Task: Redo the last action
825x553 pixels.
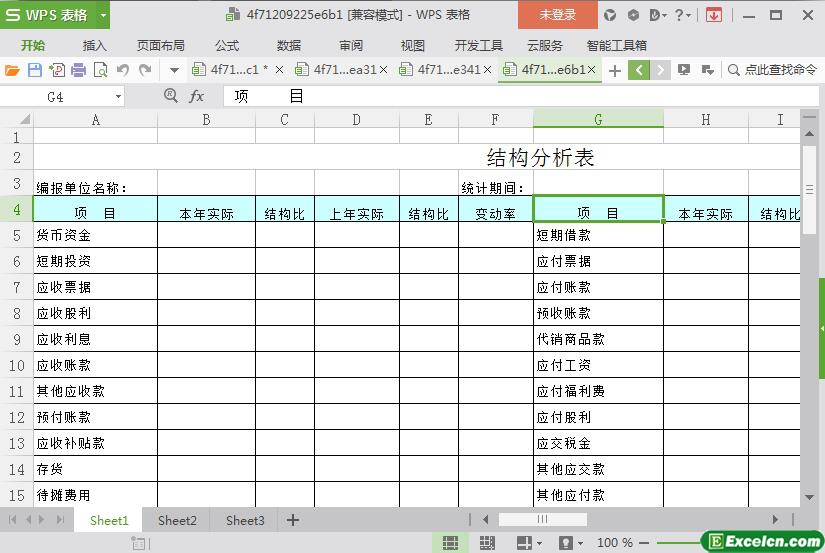Action: coord(145,69)
